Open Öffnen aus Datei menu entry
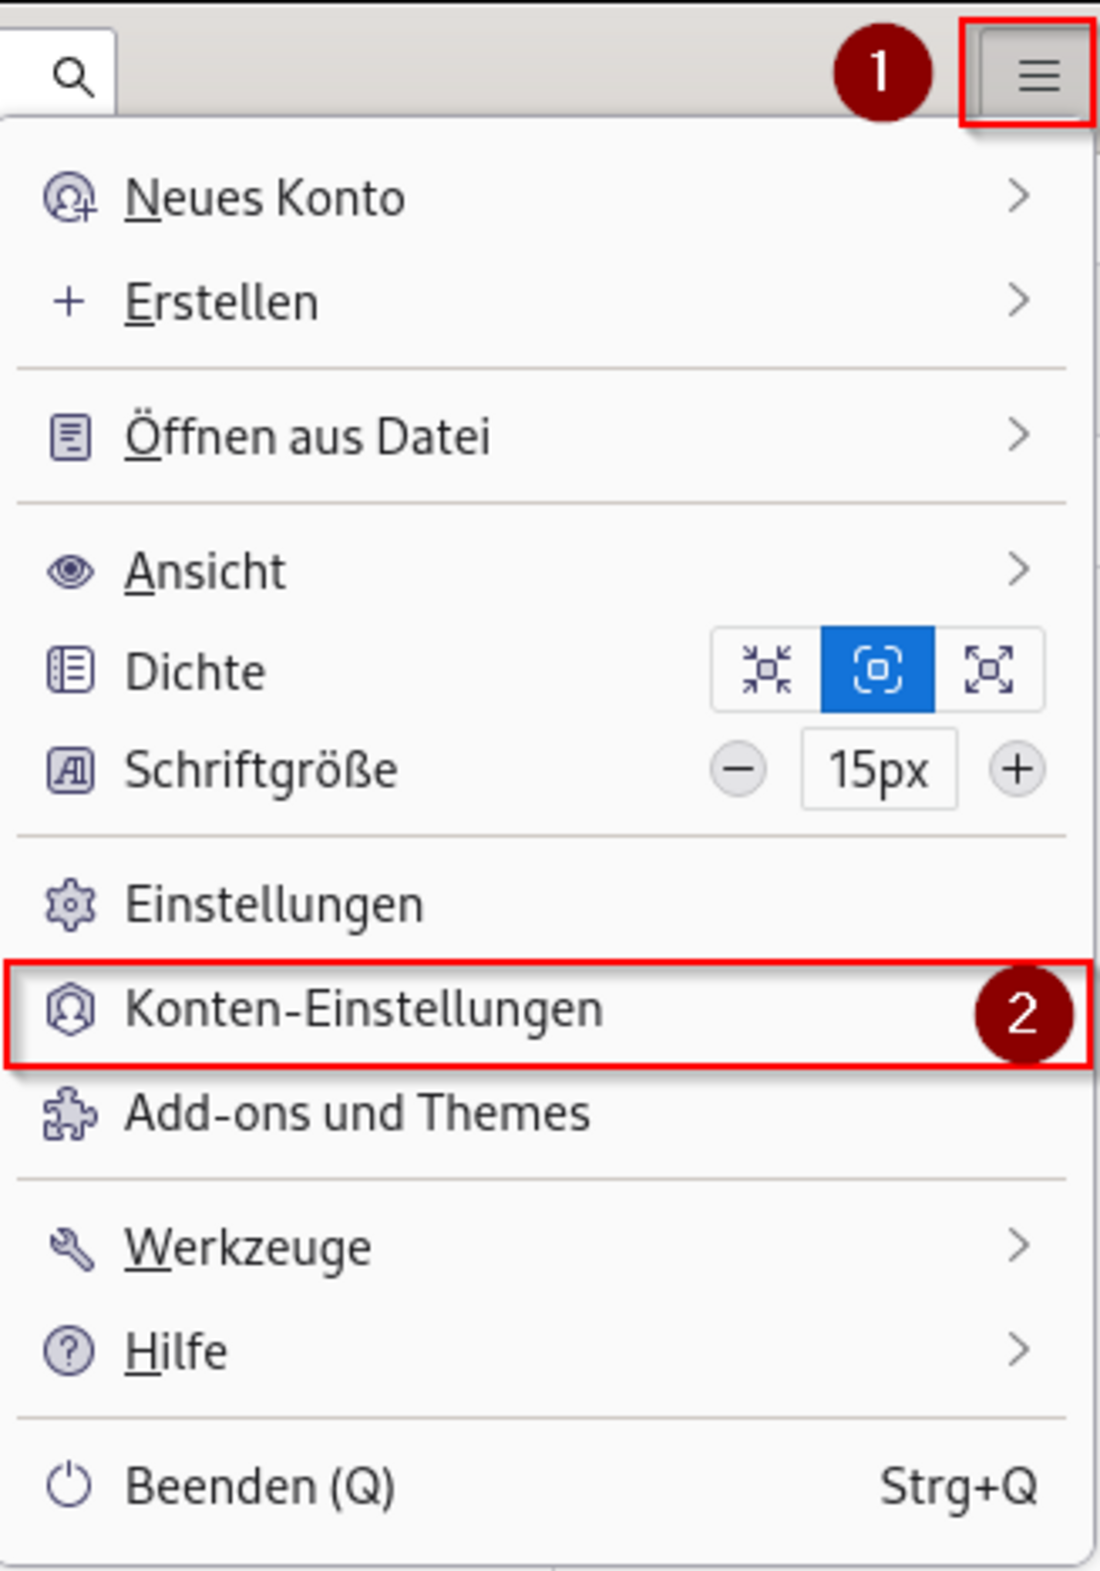Viewport: 1100px width, 1571px height. click(x=308, y=437)
